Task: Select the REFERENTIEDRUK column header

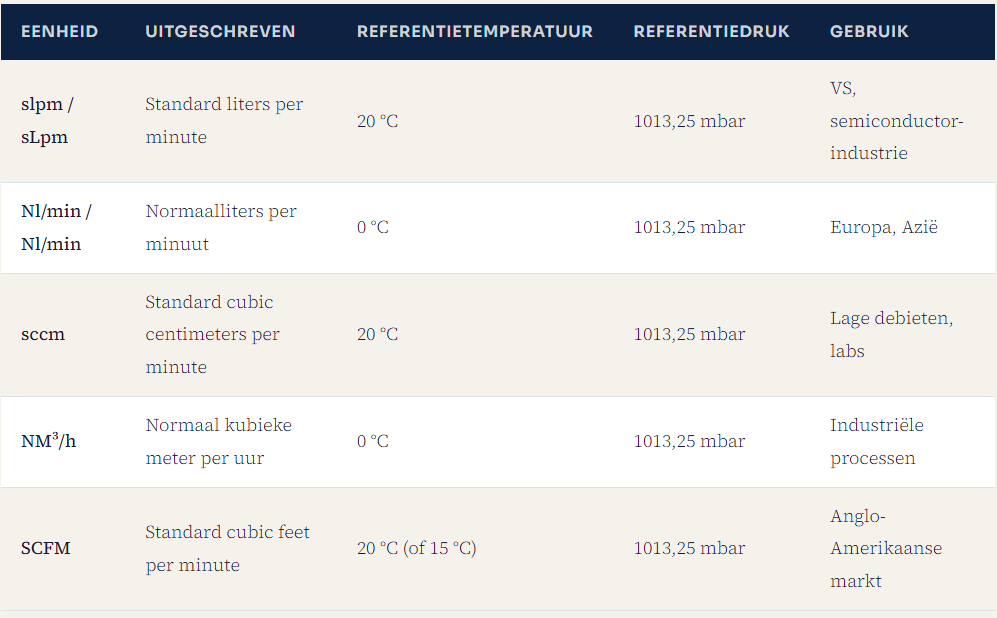Action: coord(711,31)
